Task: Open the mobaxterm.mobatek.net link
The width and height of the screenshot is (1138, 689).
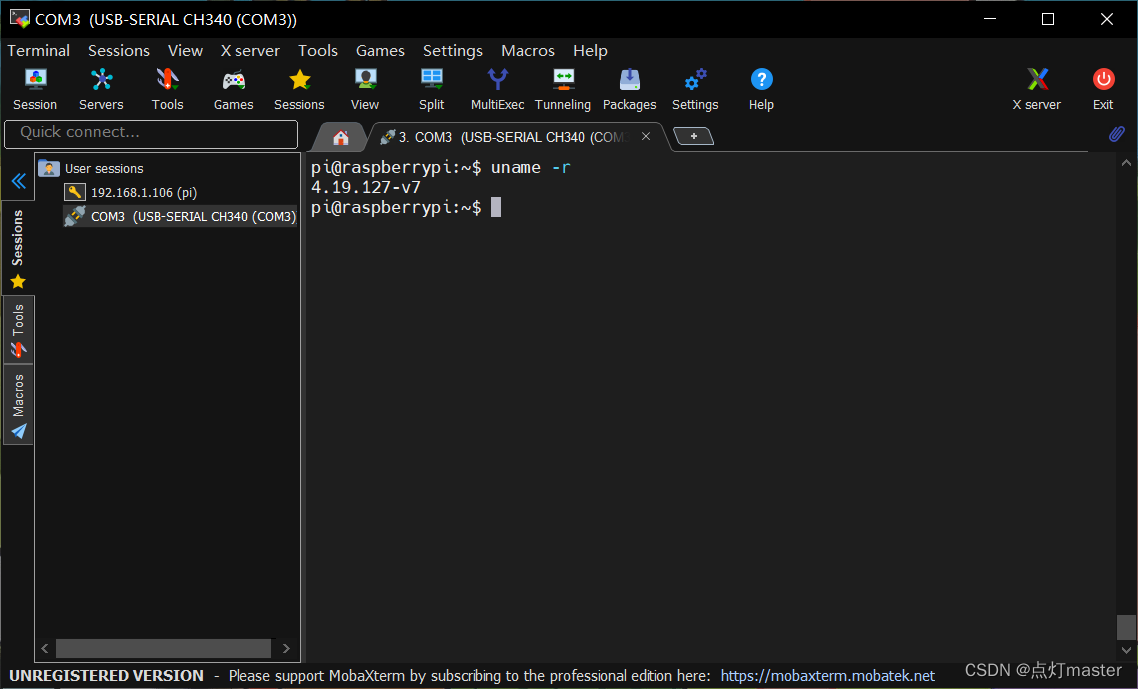Action: pos(827,676)
